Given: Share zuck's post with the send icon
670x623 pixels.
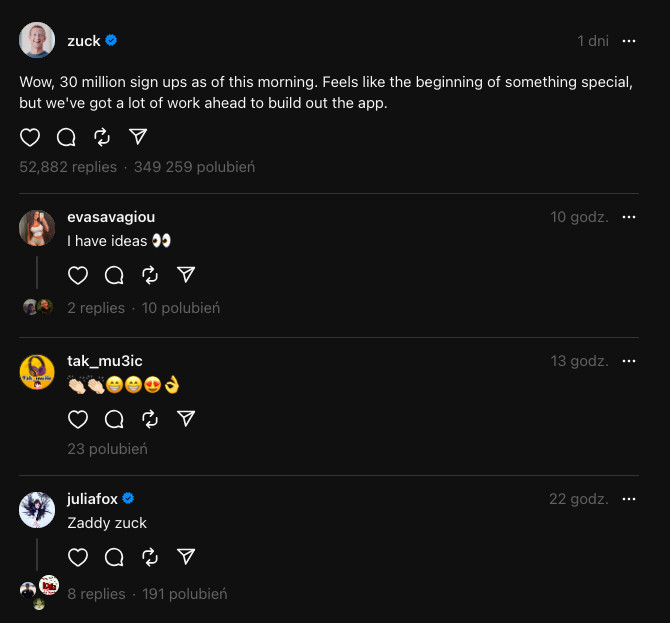Looking at the screenshot, I should [138, 137].
